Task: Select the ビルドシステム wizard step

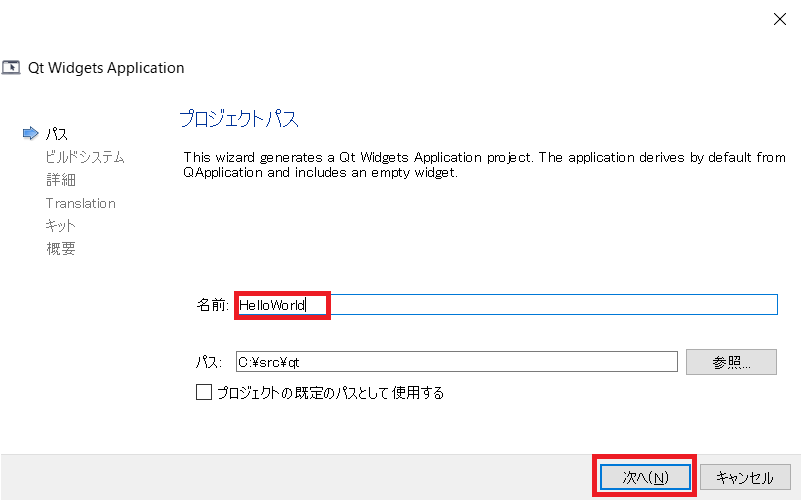Action: pyautogui.click(x=85, y=157)
